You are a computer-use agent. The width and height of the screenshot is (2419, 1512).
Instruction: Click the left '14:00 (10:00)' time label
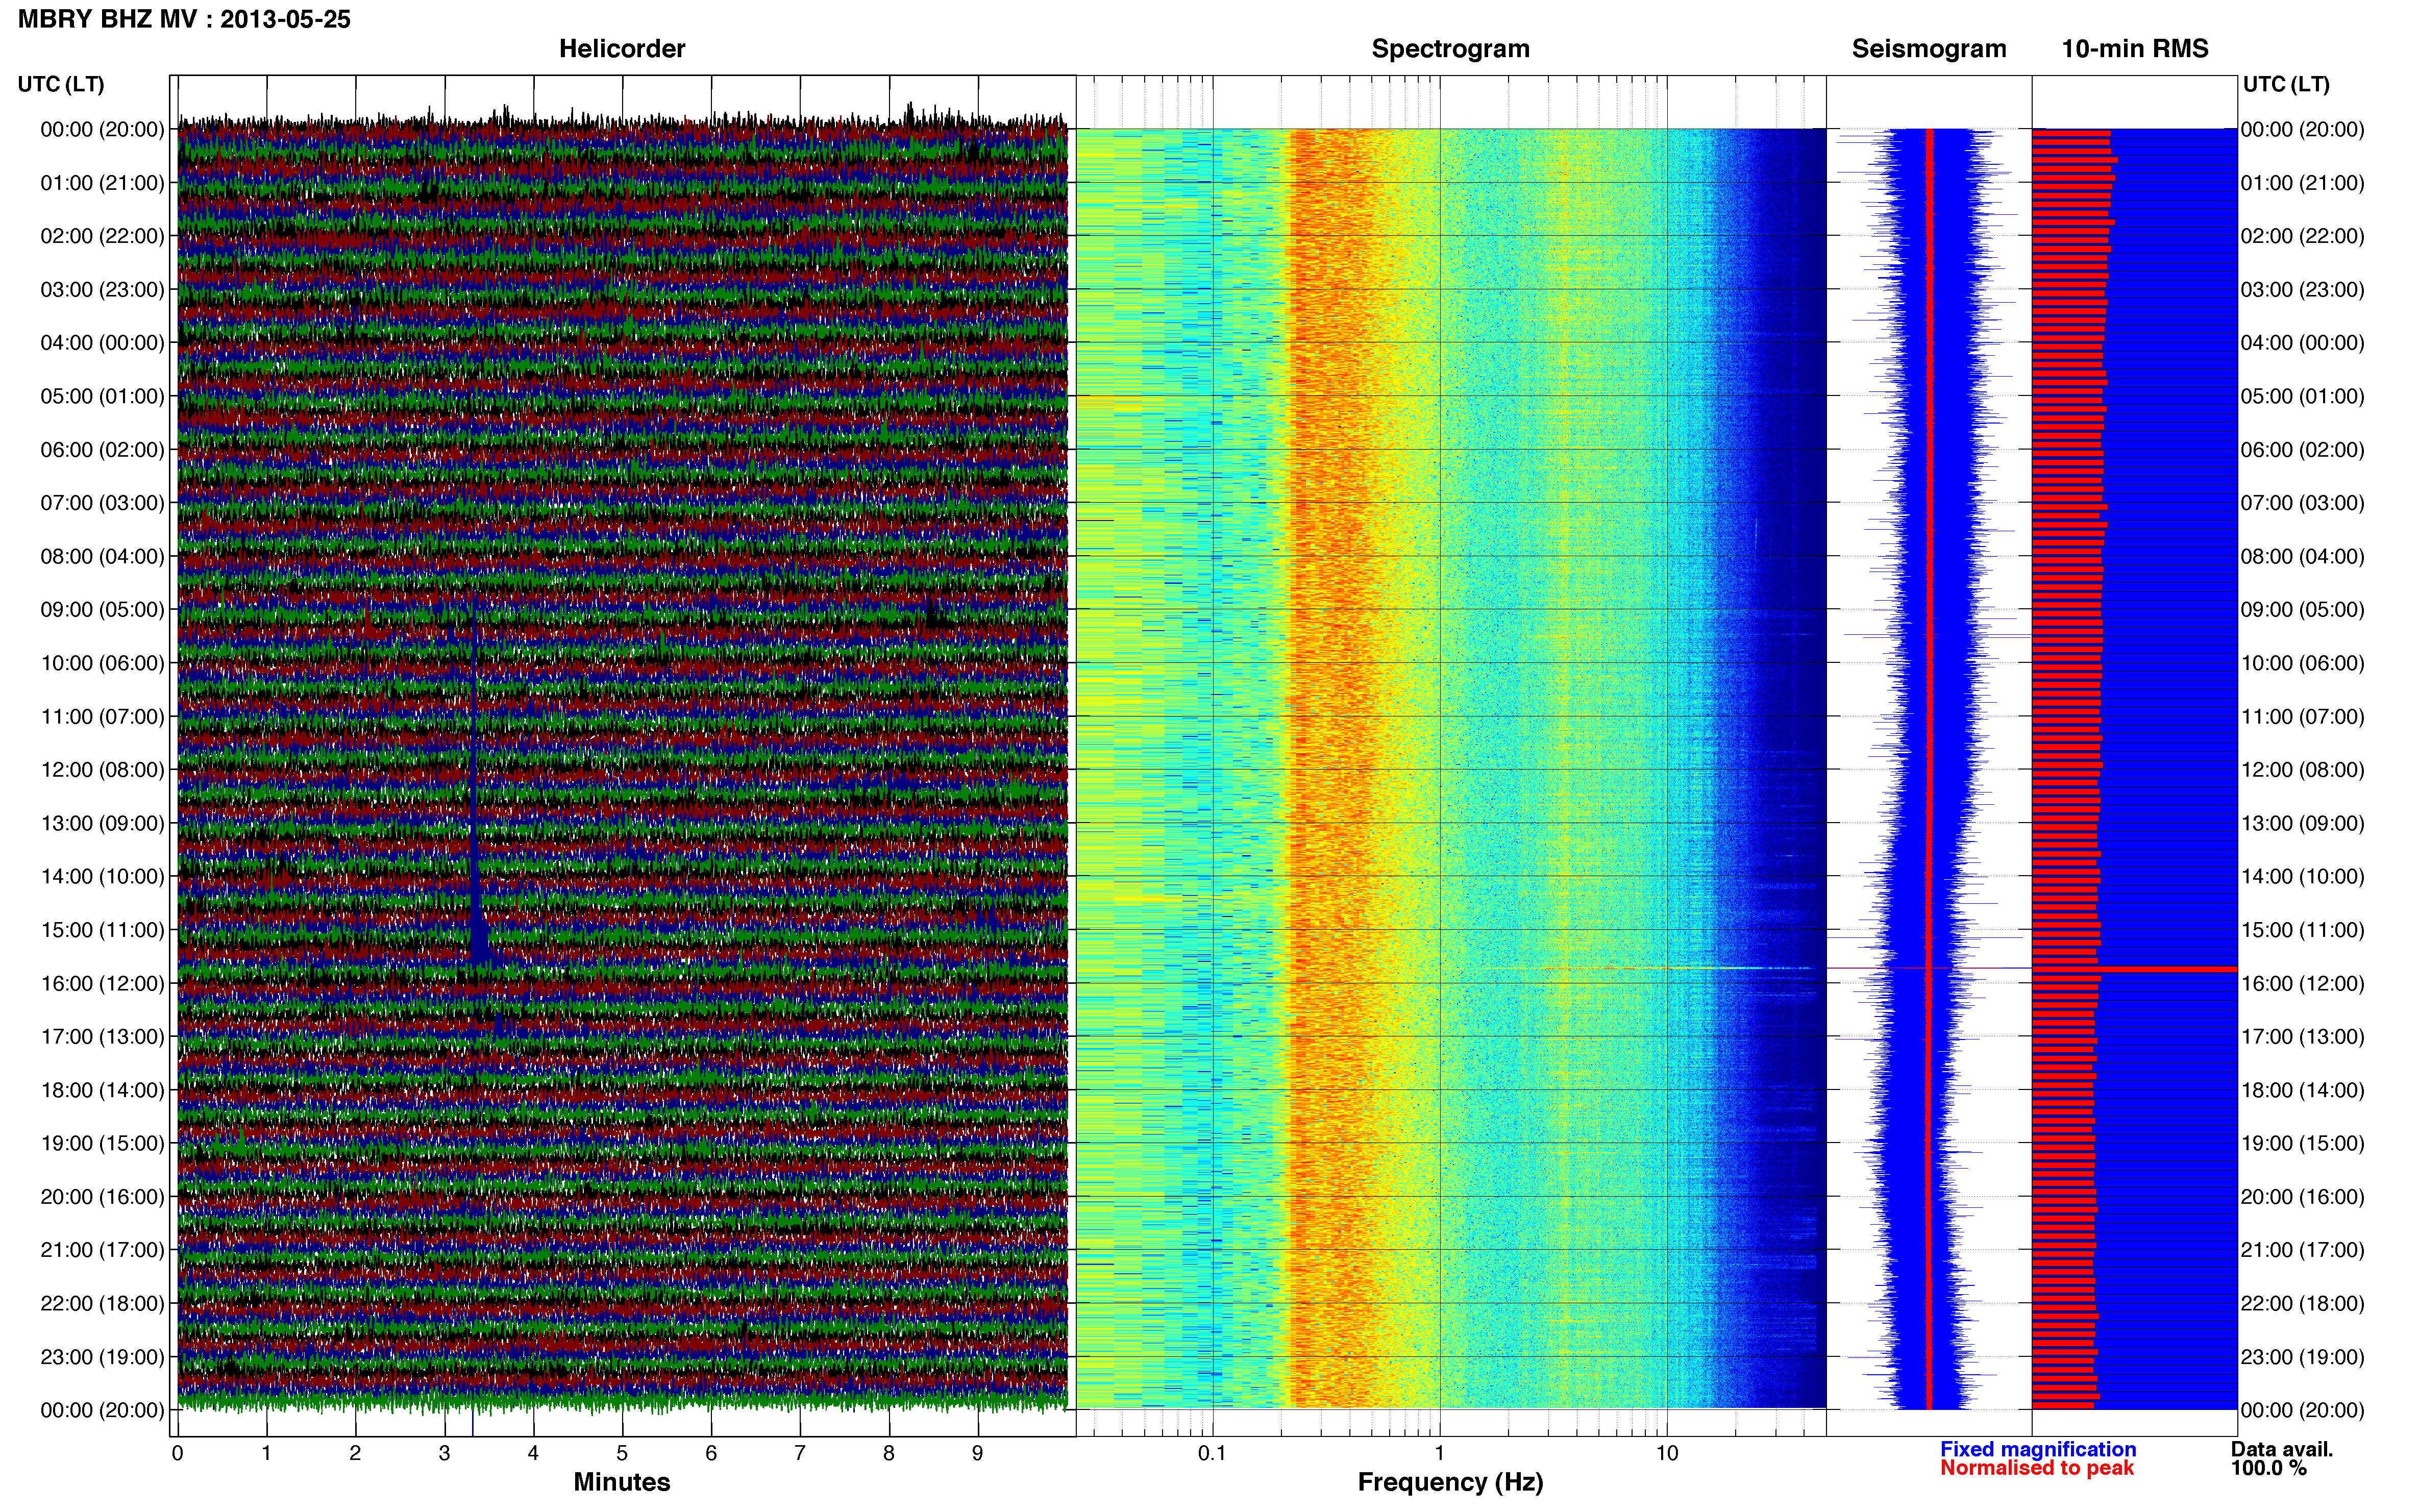pyautogui.click(x=102, y=877)
